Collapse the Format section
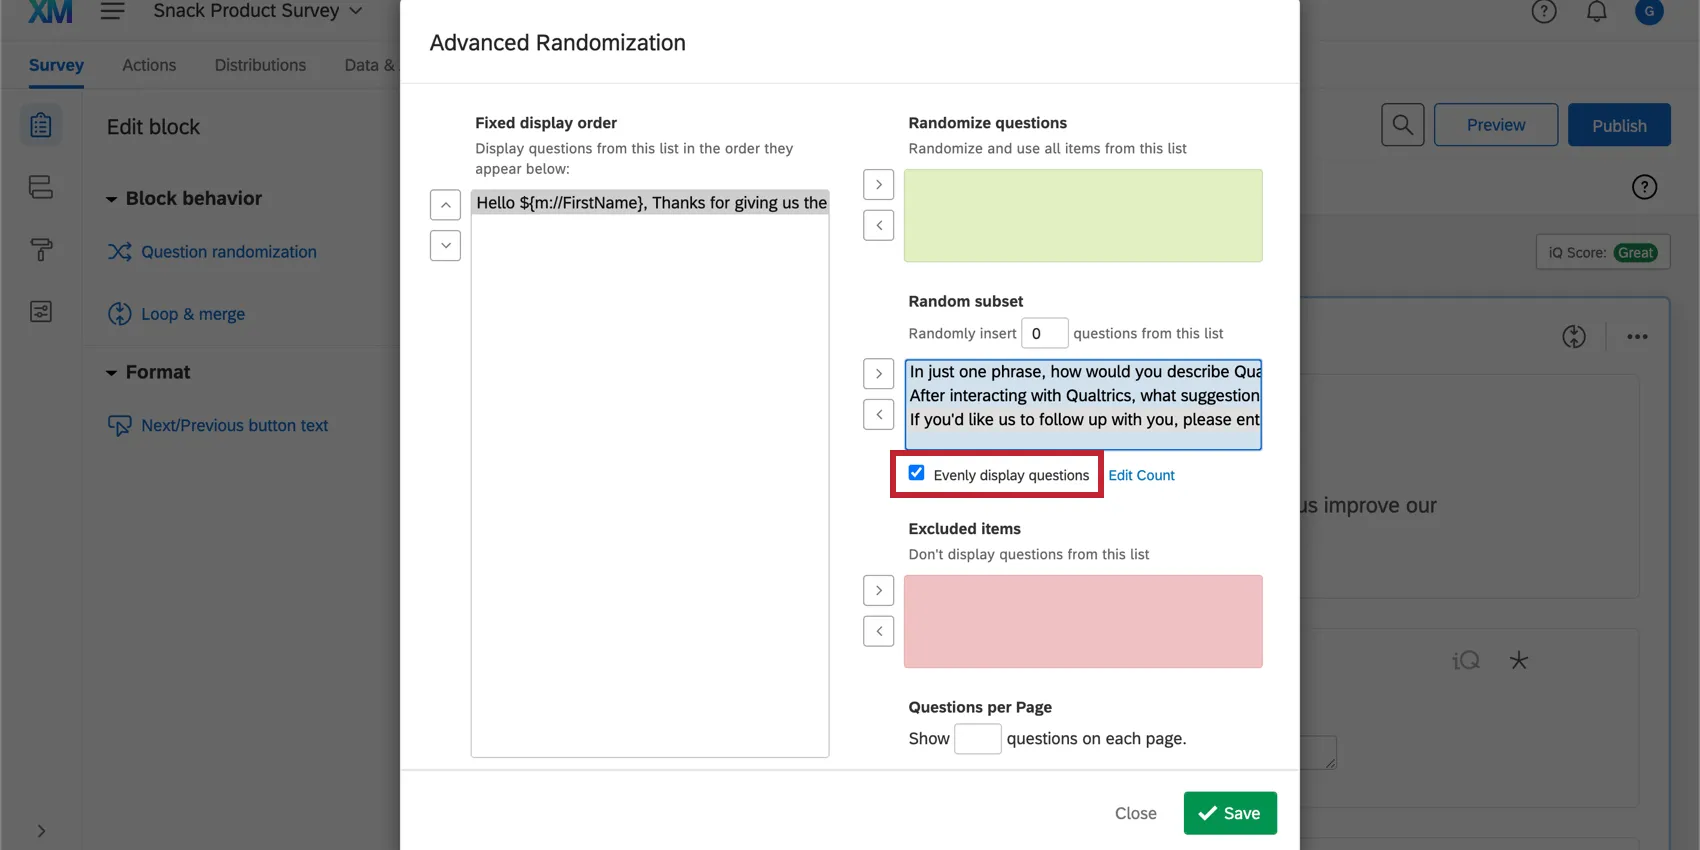Viewport: 1700px width, 850px height. click(x=112, y=373)
